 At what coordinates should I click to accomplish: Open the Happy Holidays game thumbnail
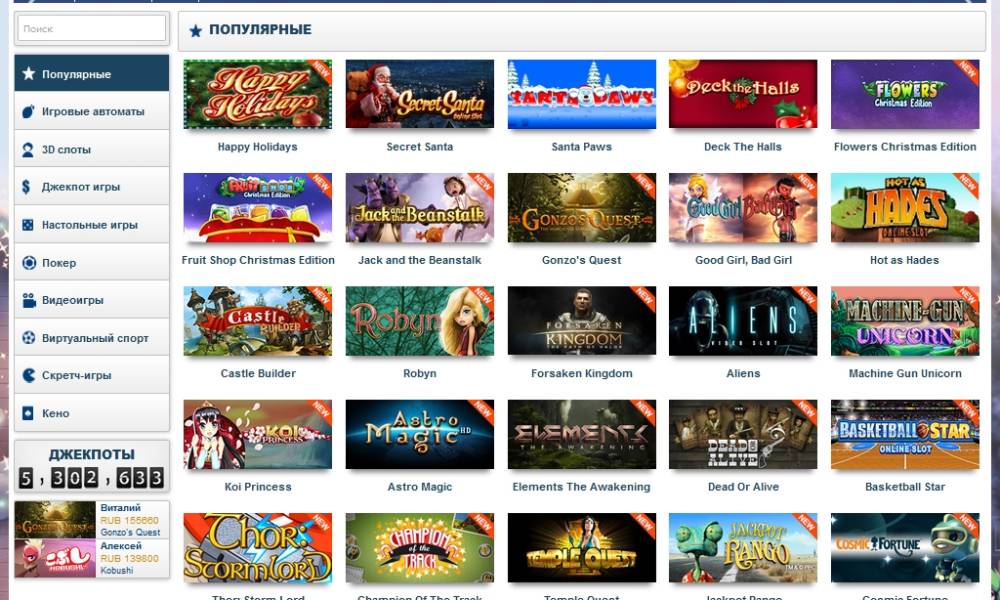[x=258, y=94]
